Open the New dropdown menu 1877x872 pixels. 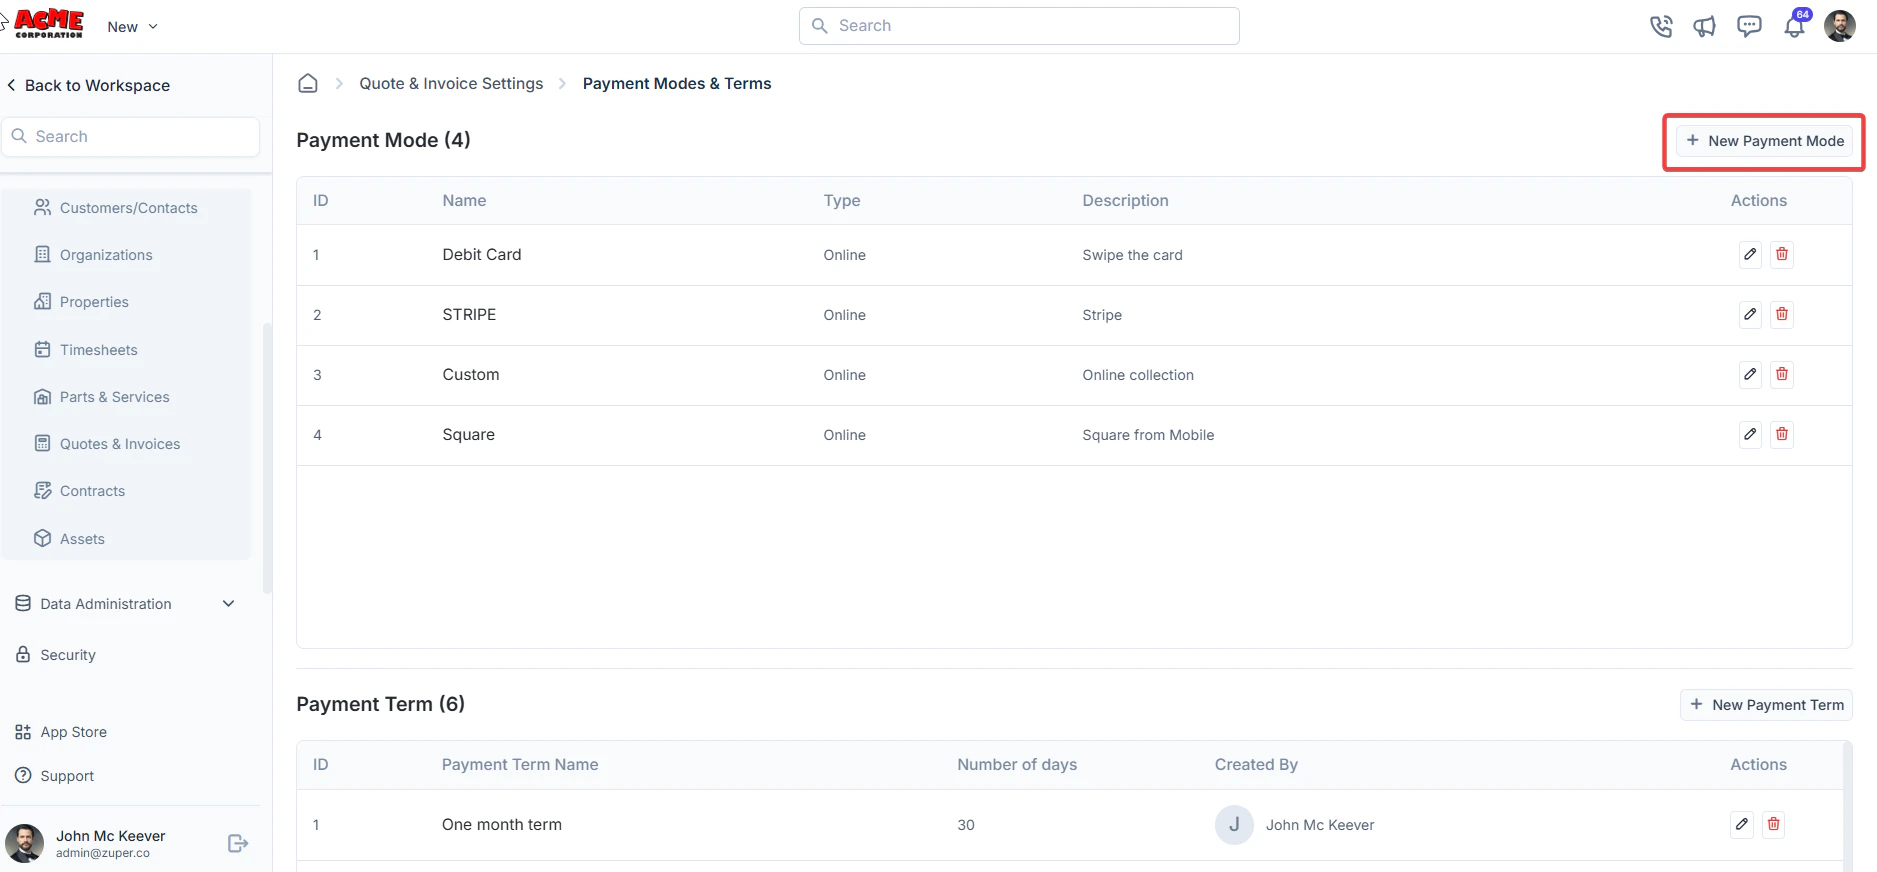tap(133, 27)
